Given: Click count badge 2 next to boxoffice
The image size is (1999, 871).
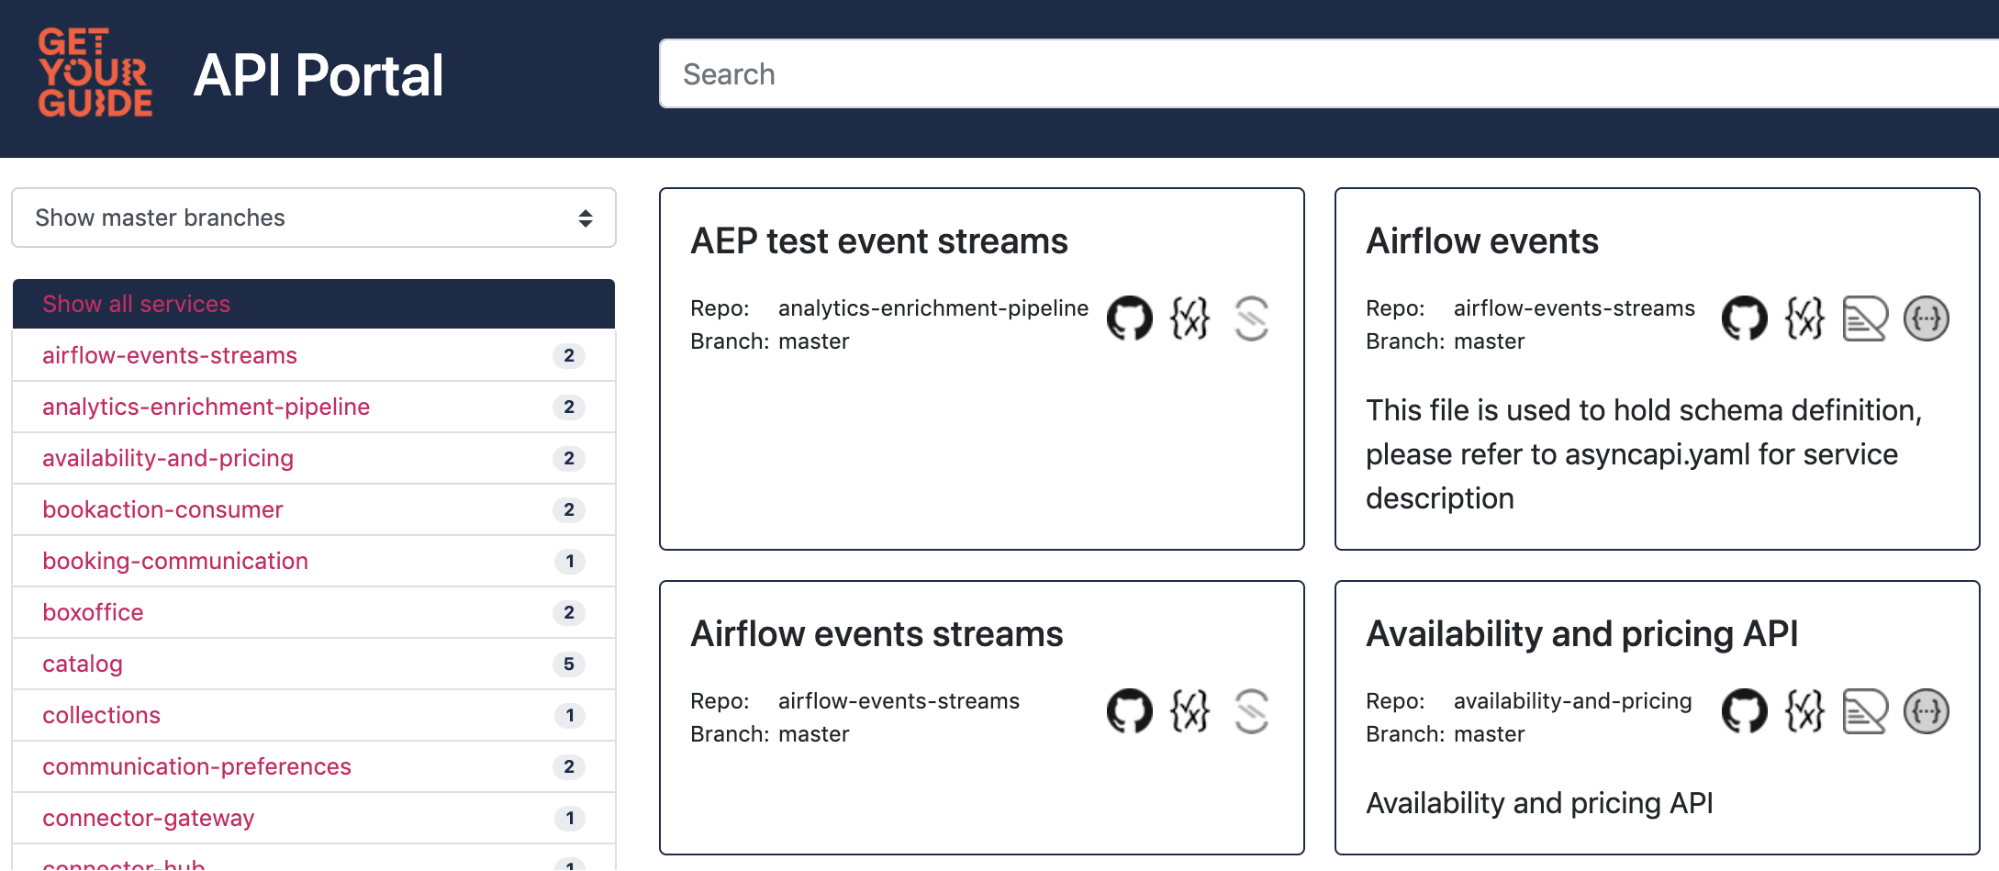Looking at the screenshot, I should tap(569, 613).
